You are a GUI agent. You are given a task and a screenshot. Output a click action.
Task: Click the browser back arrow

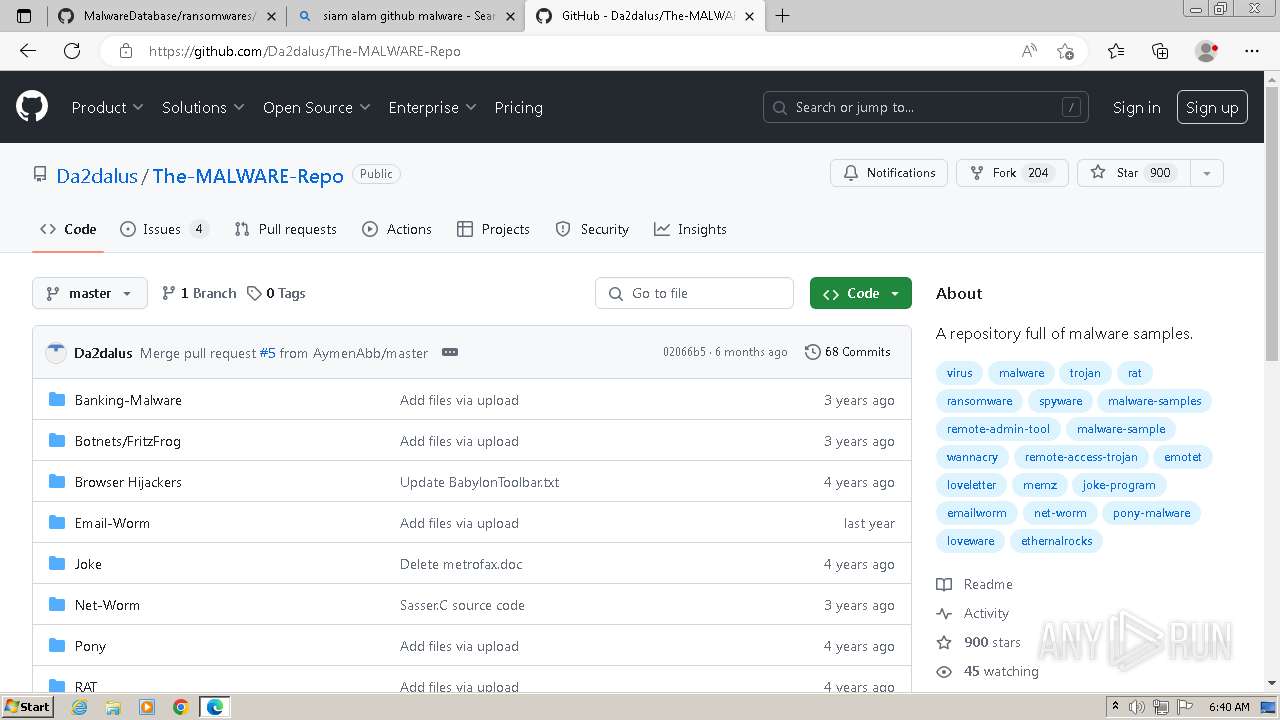pos(28,51)
